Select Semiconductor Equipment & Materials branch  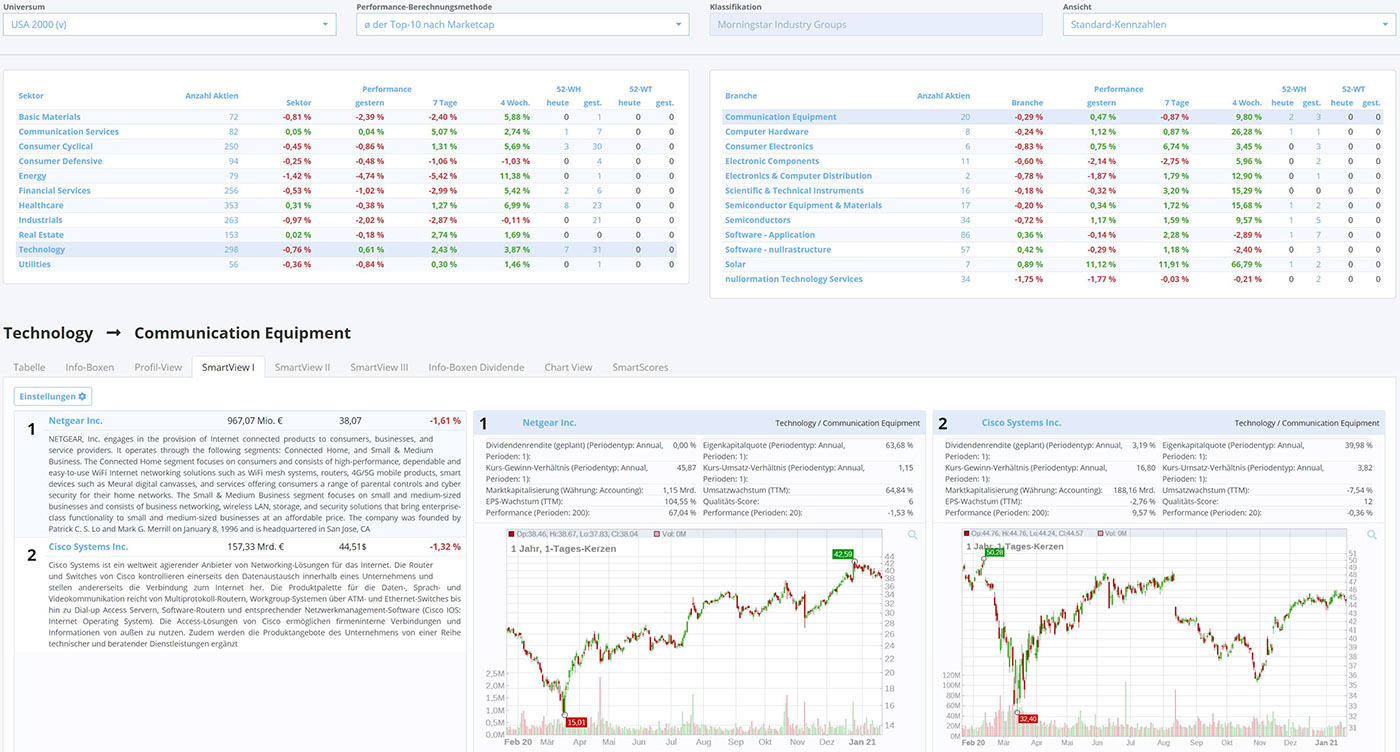click(803, 205)
